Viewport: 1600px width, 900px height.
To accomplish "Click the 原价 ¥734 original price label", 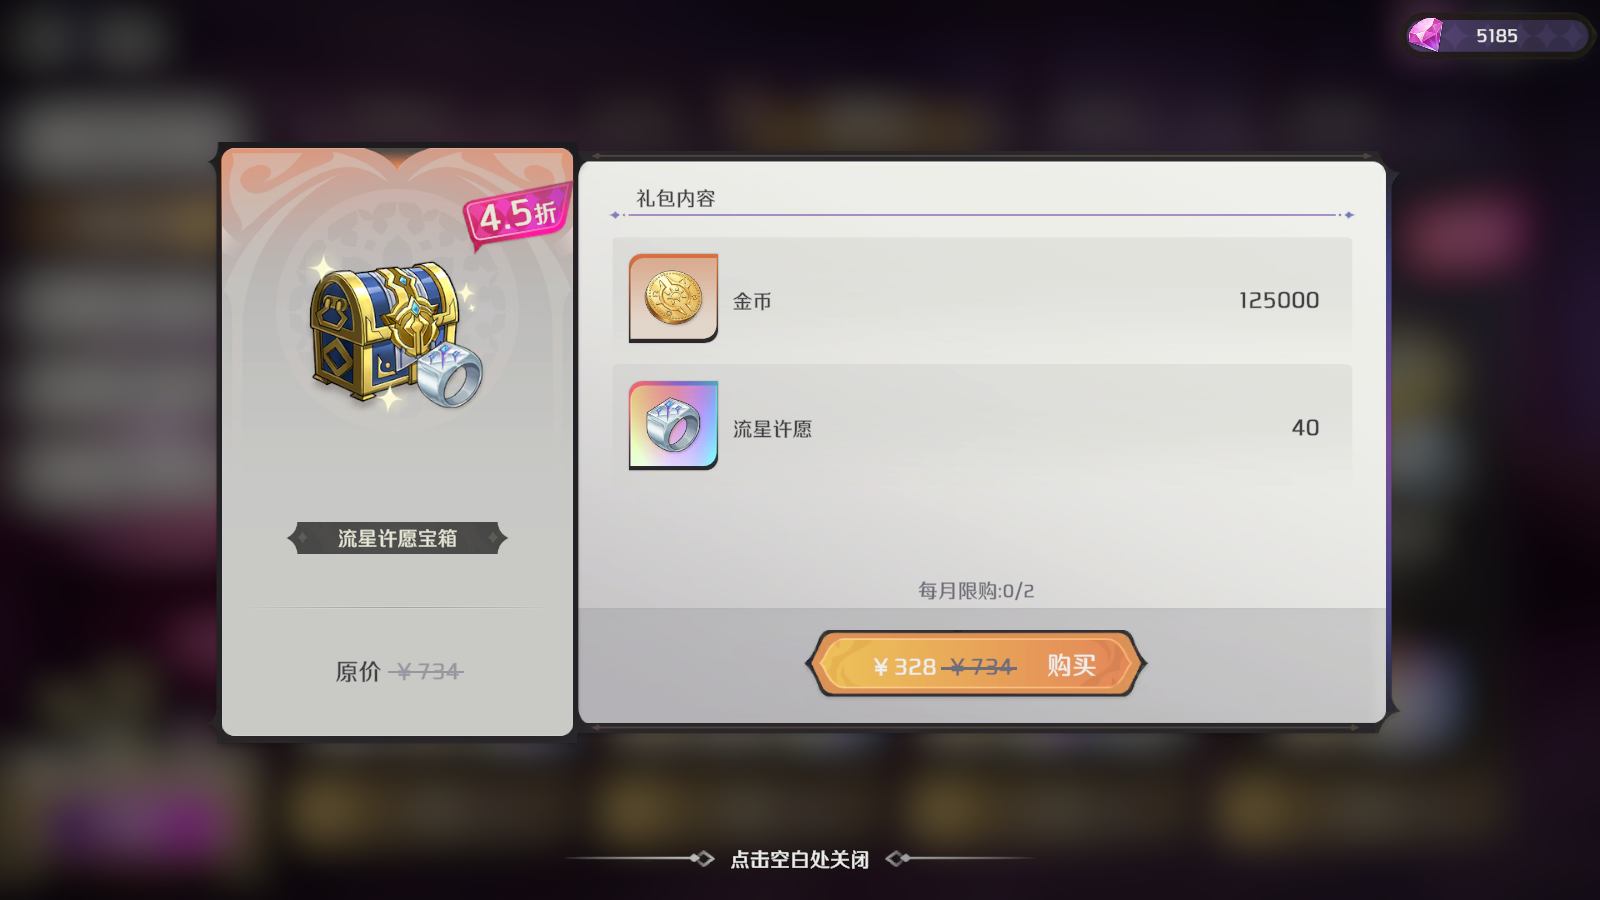I will 399,671.
